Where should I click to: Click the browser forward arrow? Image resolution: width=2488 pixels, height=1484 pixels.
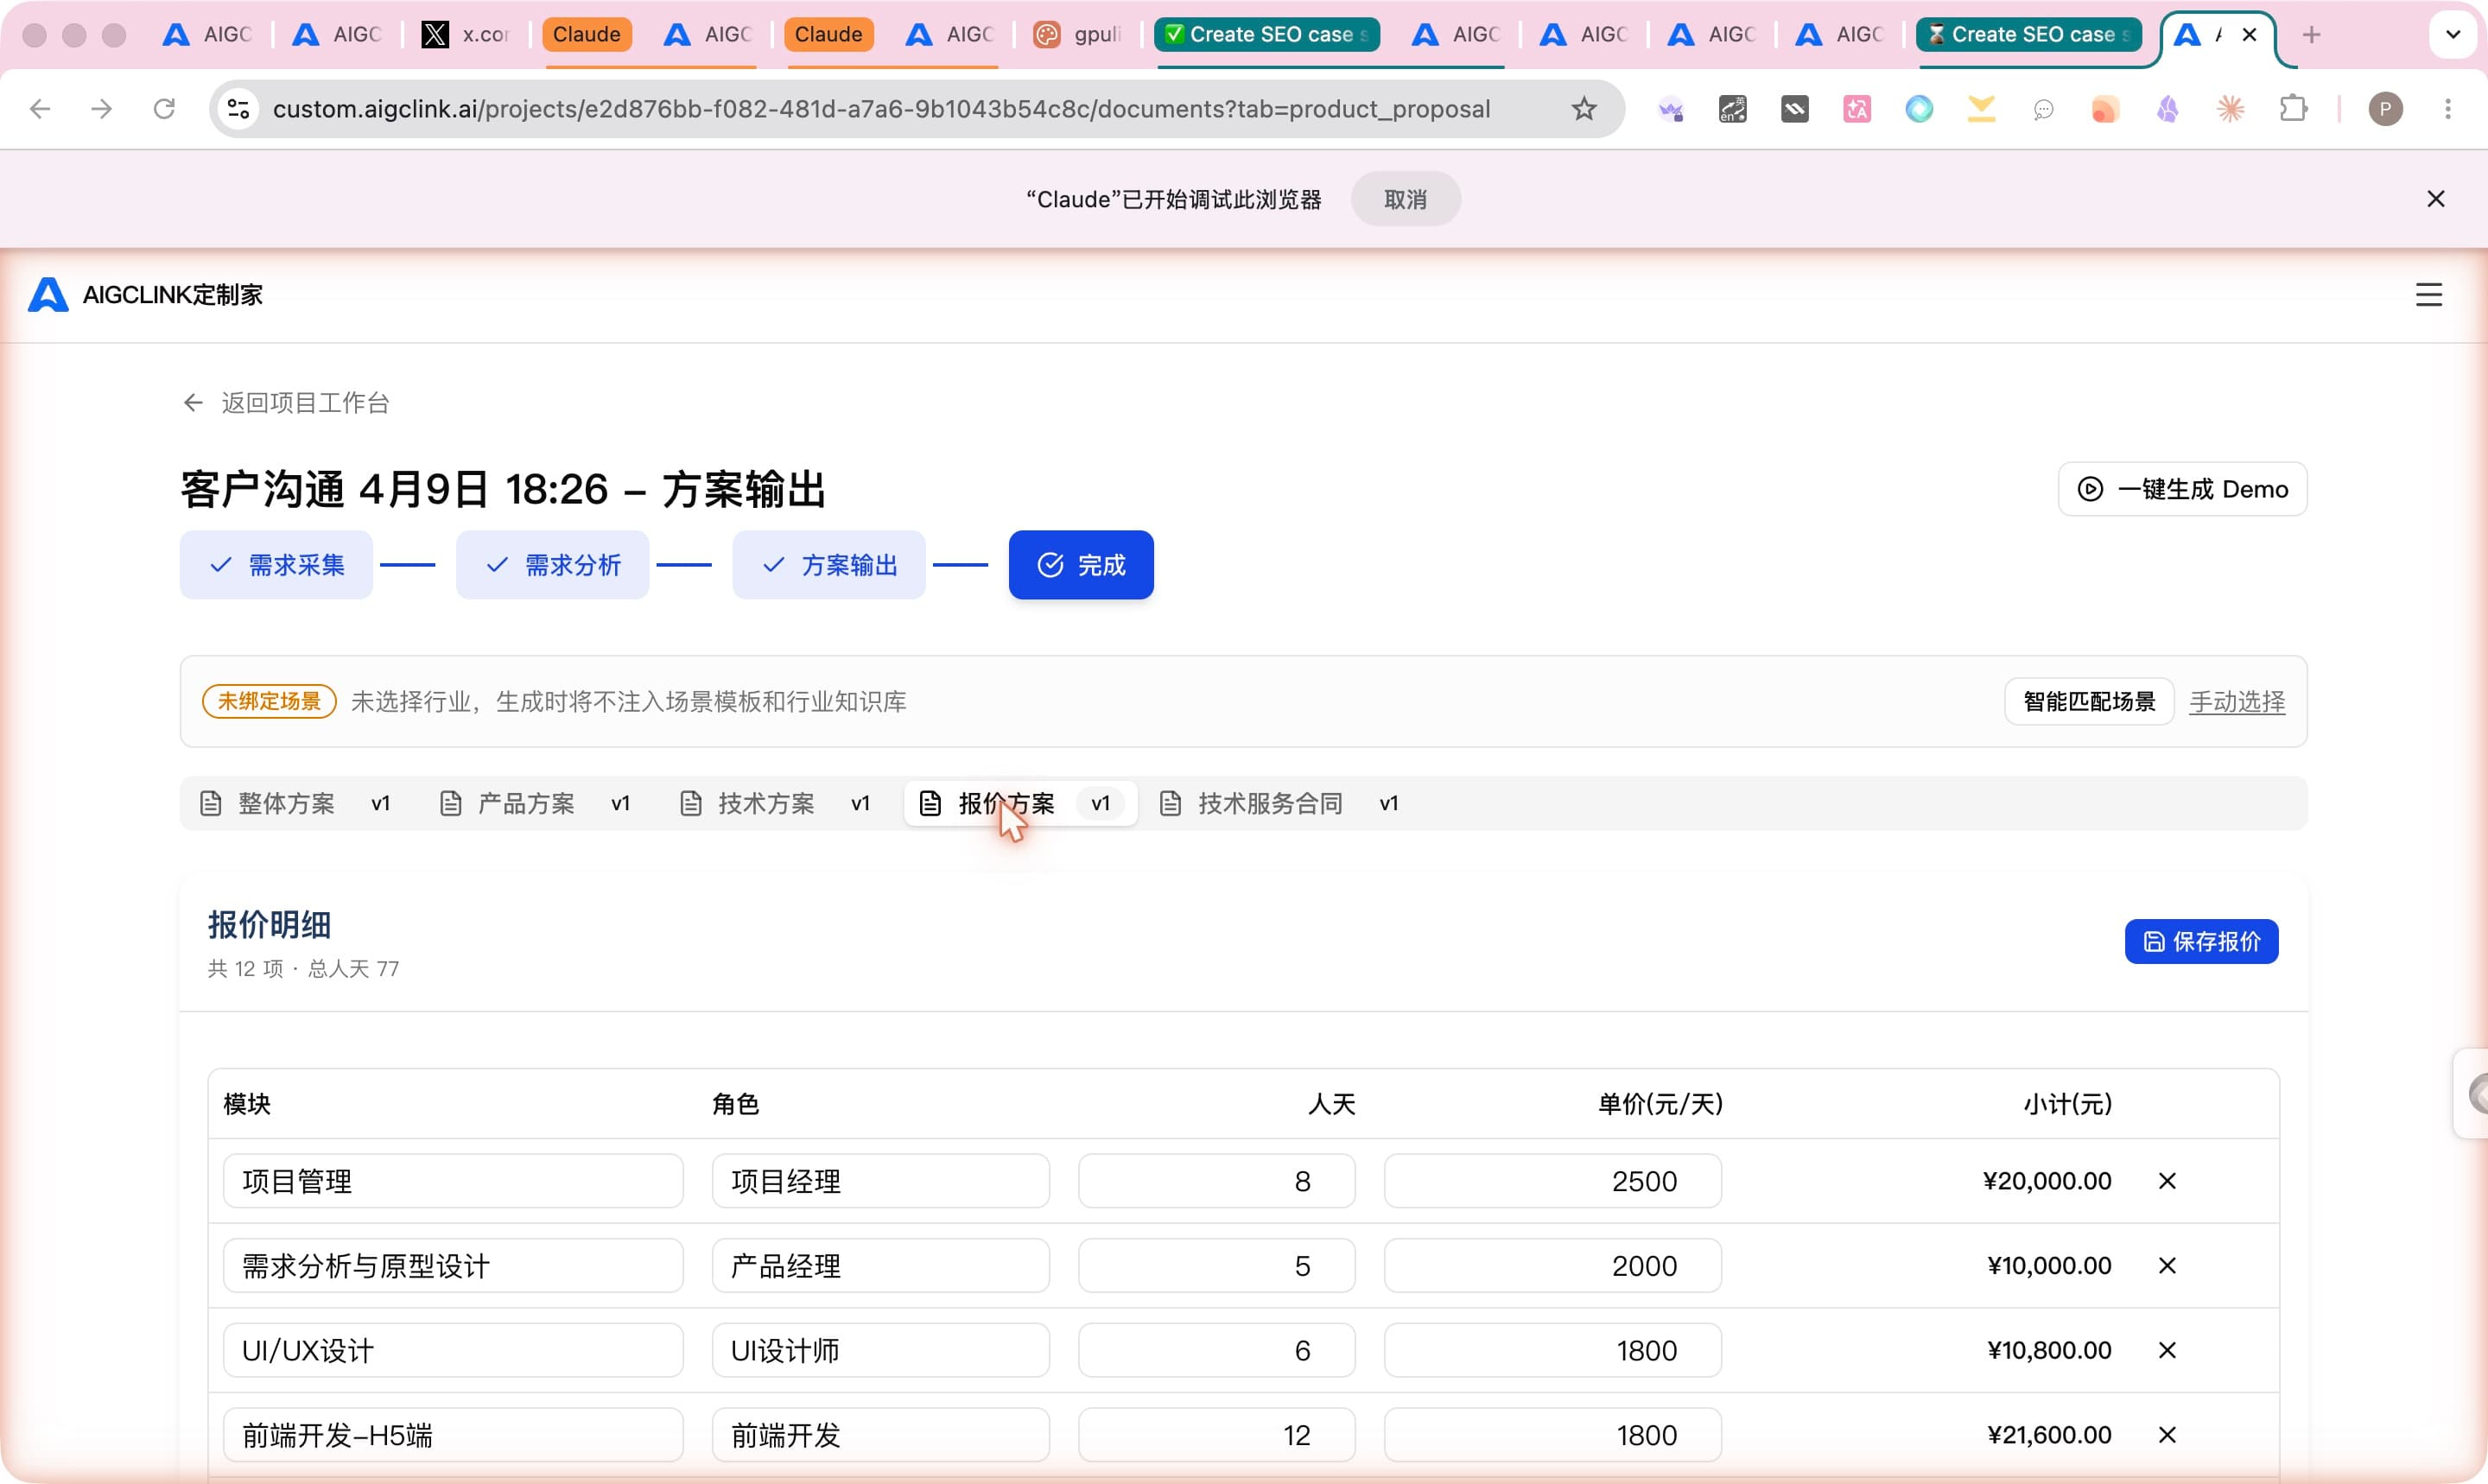click(101, 108)
